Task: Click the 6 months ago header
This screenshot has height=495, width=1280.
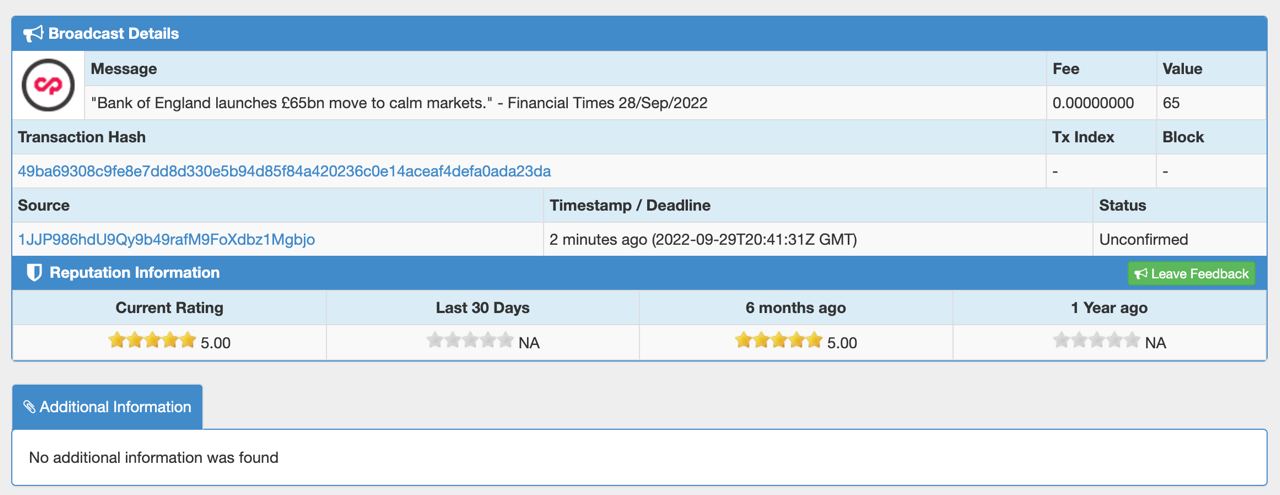Action: (x=796, y=308)
